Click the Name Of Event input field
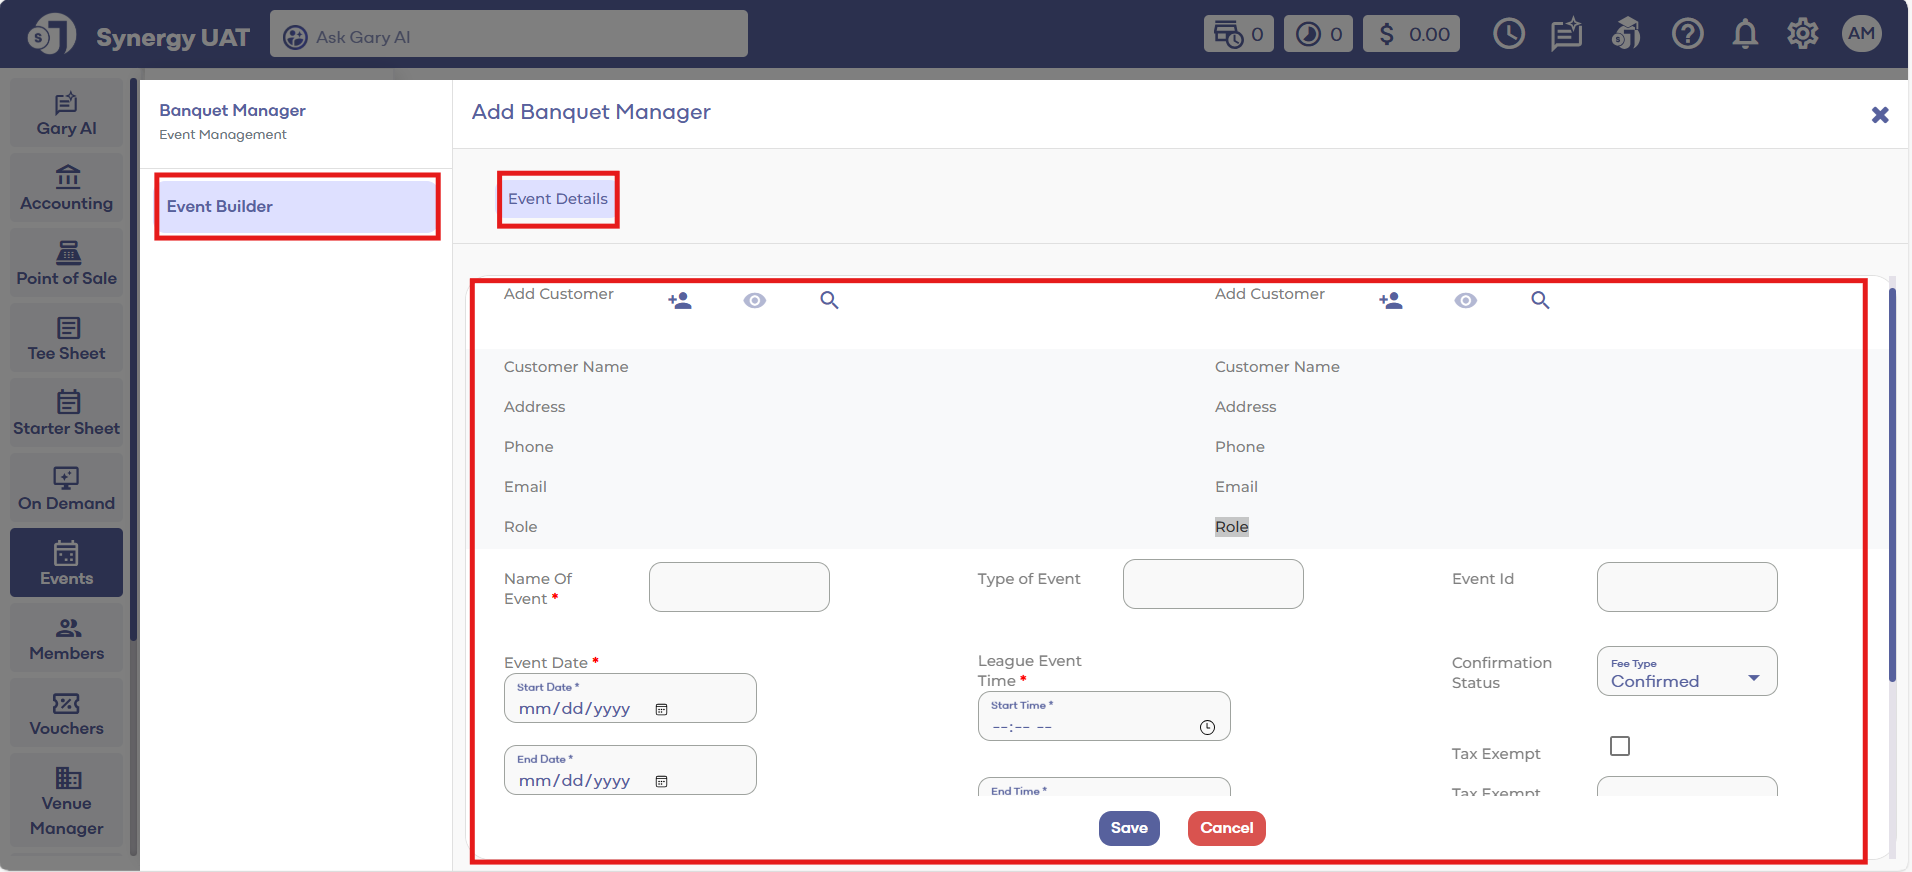Viewport: 1912px width, 872px height. pos(739,587)
